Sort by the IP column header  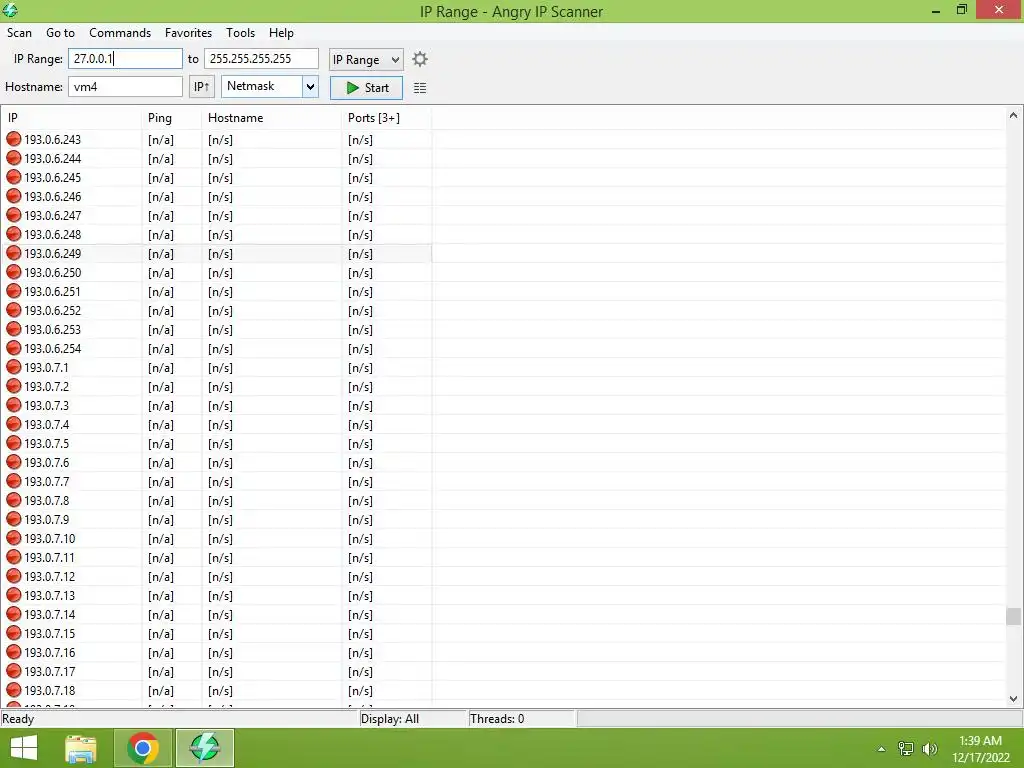71,118
